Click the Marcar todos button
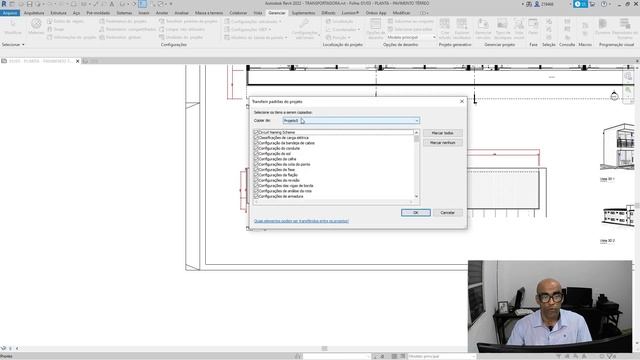 (442, 133)
